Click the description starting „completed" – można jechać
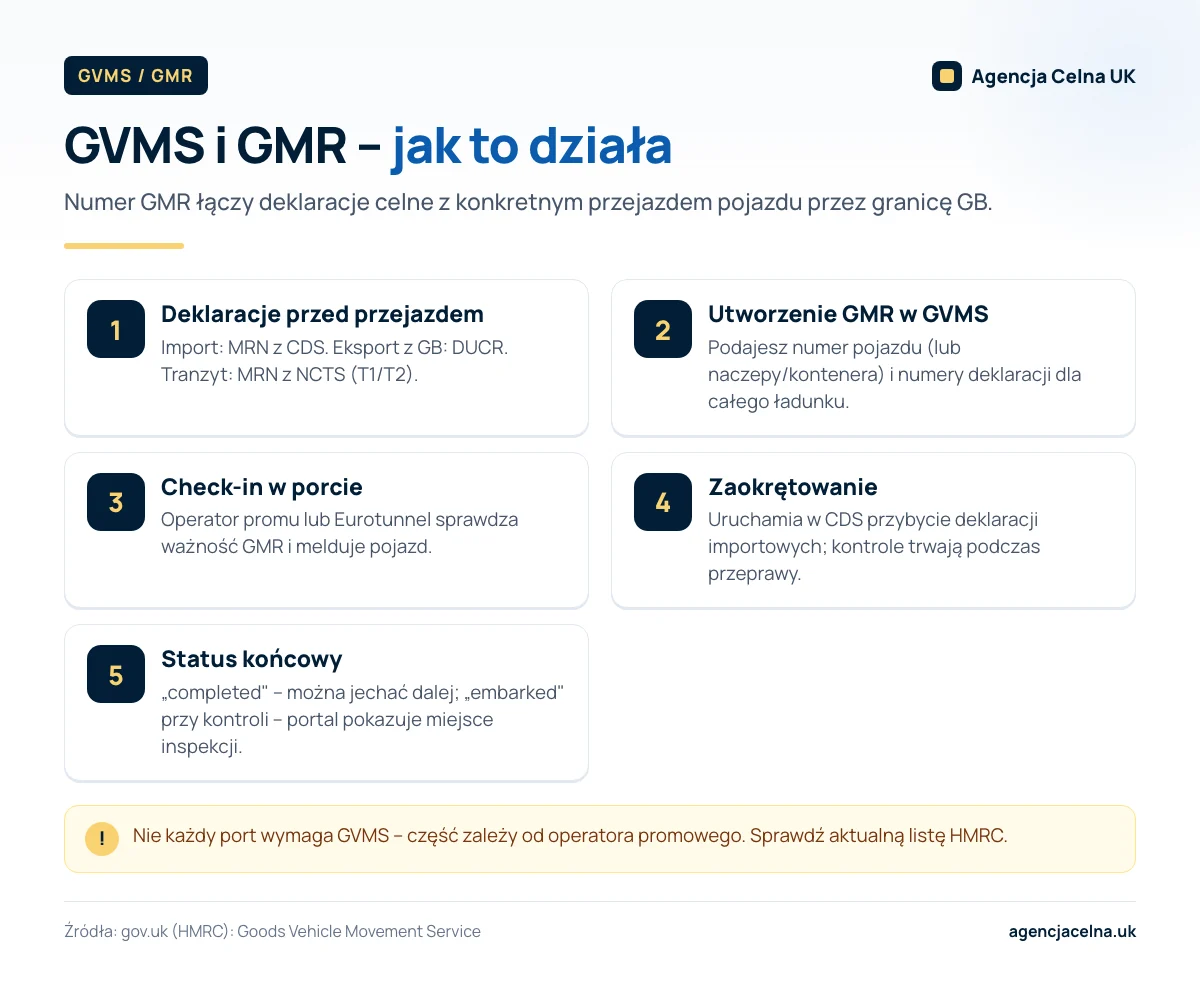The width and height of the screenshot is (1200, 982). (x=362, y=719)
